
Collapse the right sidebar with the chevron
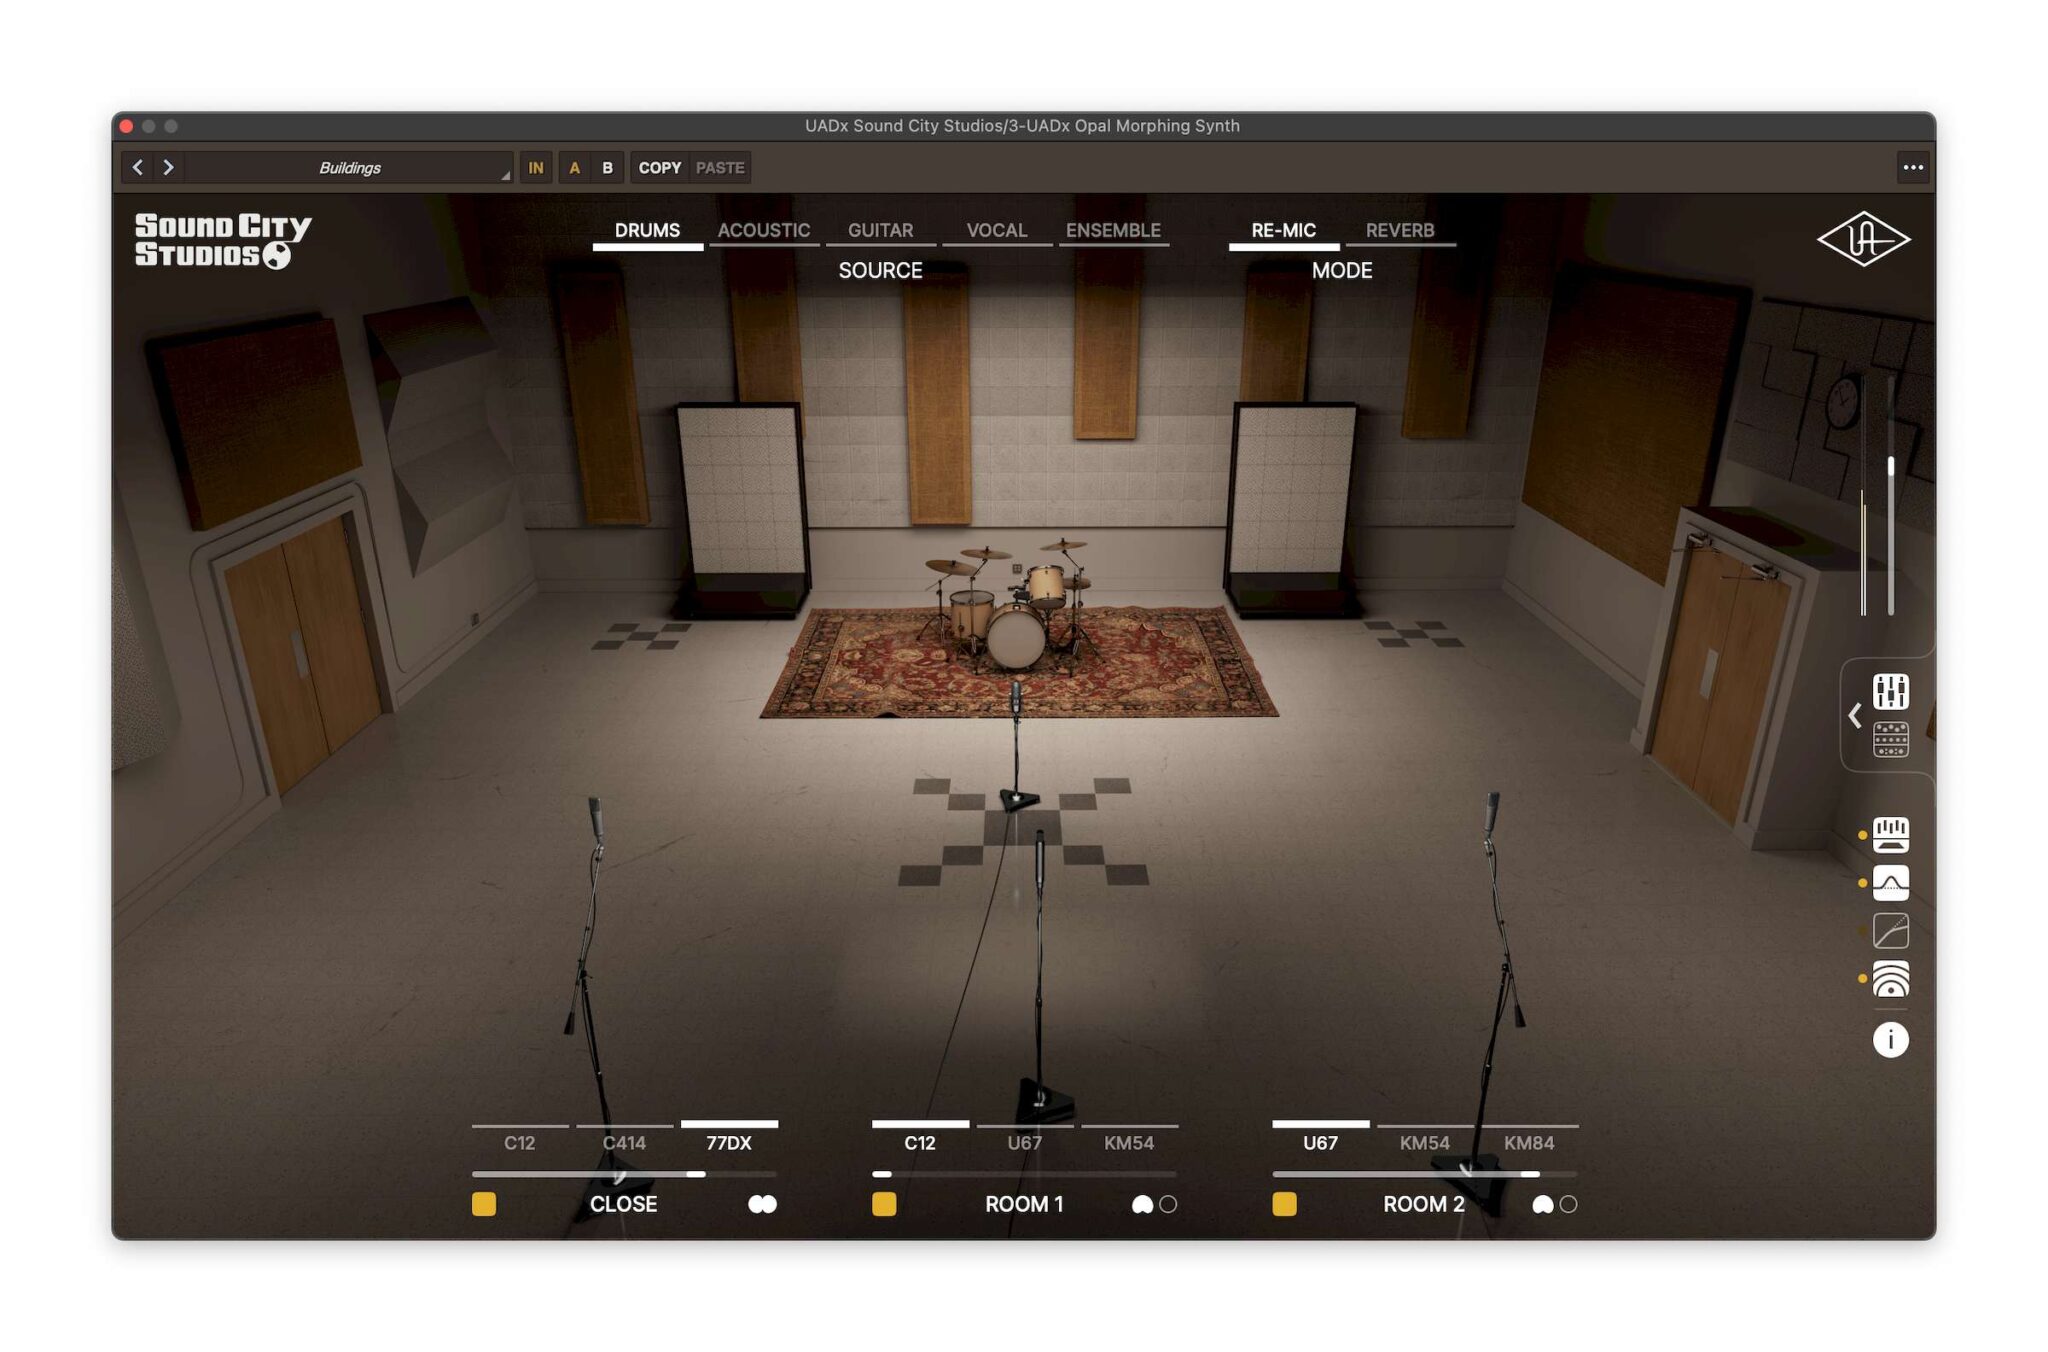[x=1855, y=714]
